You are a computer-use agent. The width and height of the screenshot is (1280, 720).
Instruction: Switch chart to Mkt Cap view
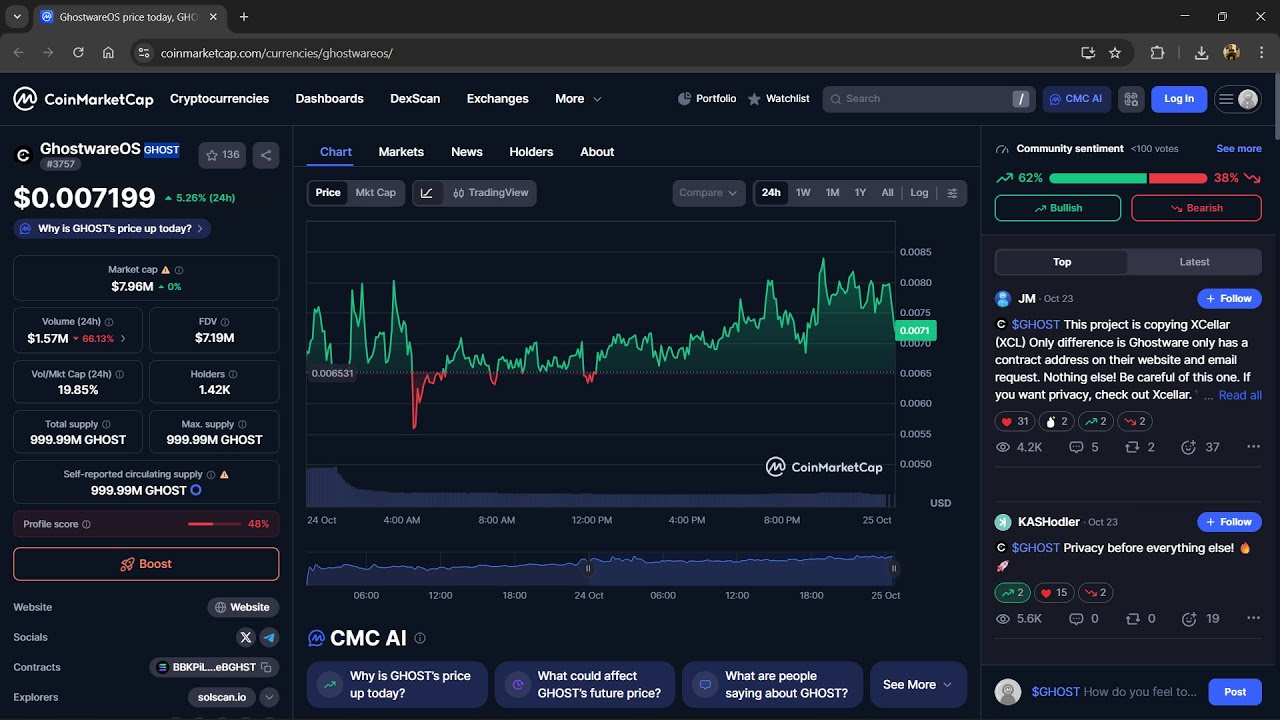376,193
